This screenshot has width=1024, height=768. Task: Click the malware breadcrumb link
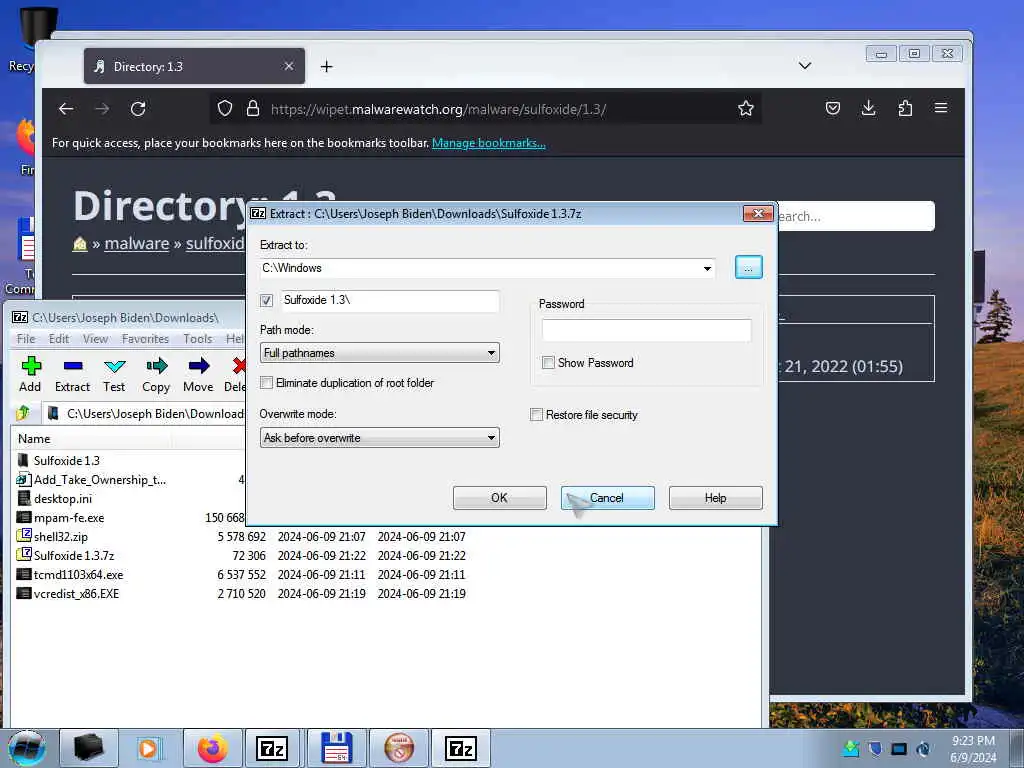point(136,244)
